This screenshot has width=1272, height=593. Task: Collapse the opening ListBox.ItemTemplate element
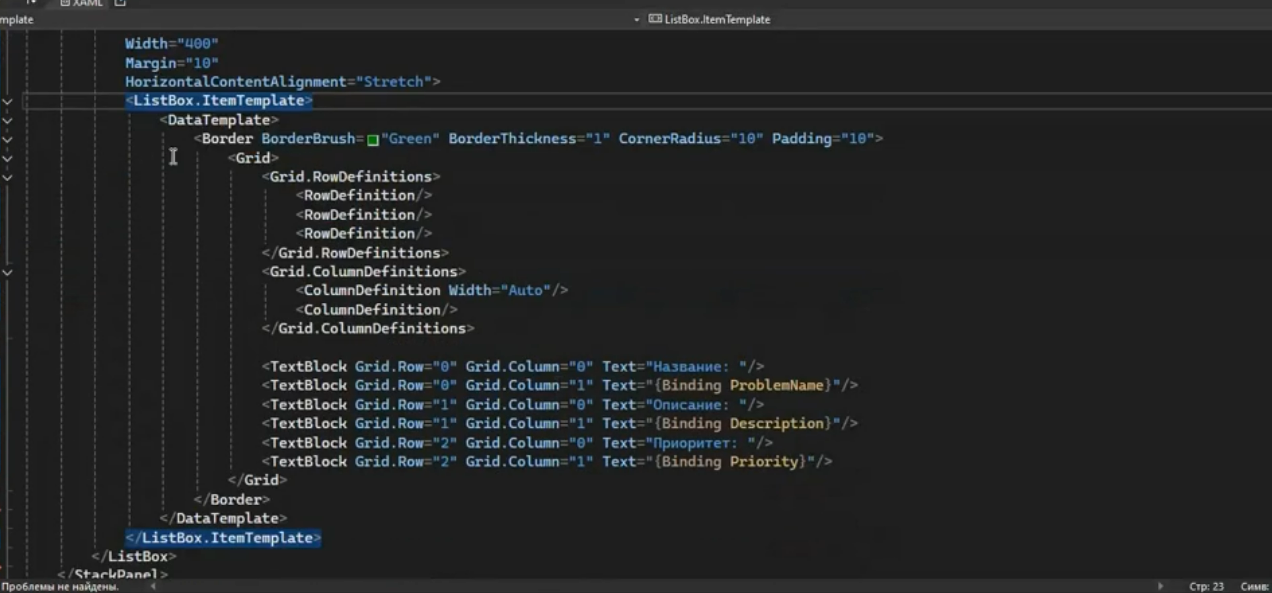7,101
